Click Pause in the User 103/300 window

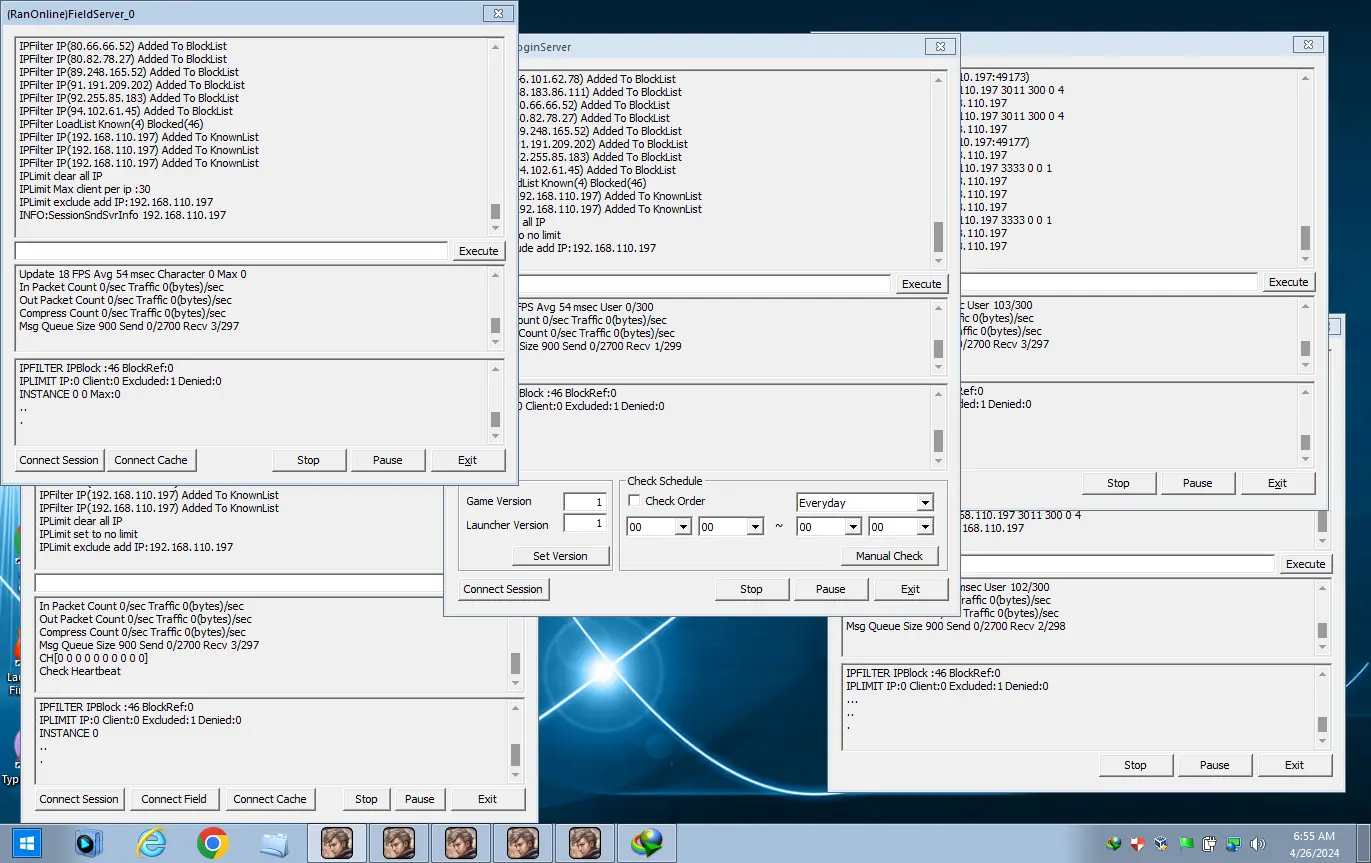pos(1198,483)
